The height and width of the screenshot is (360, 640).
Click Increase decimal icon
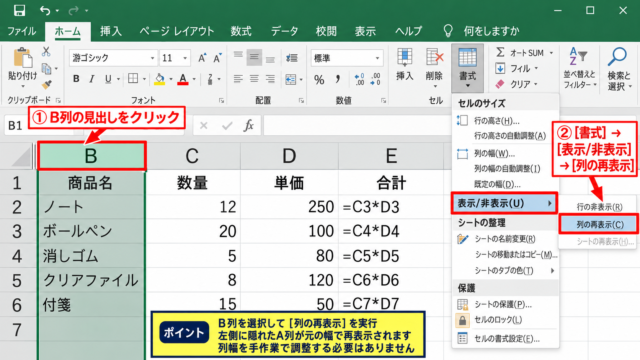point(359,79)
